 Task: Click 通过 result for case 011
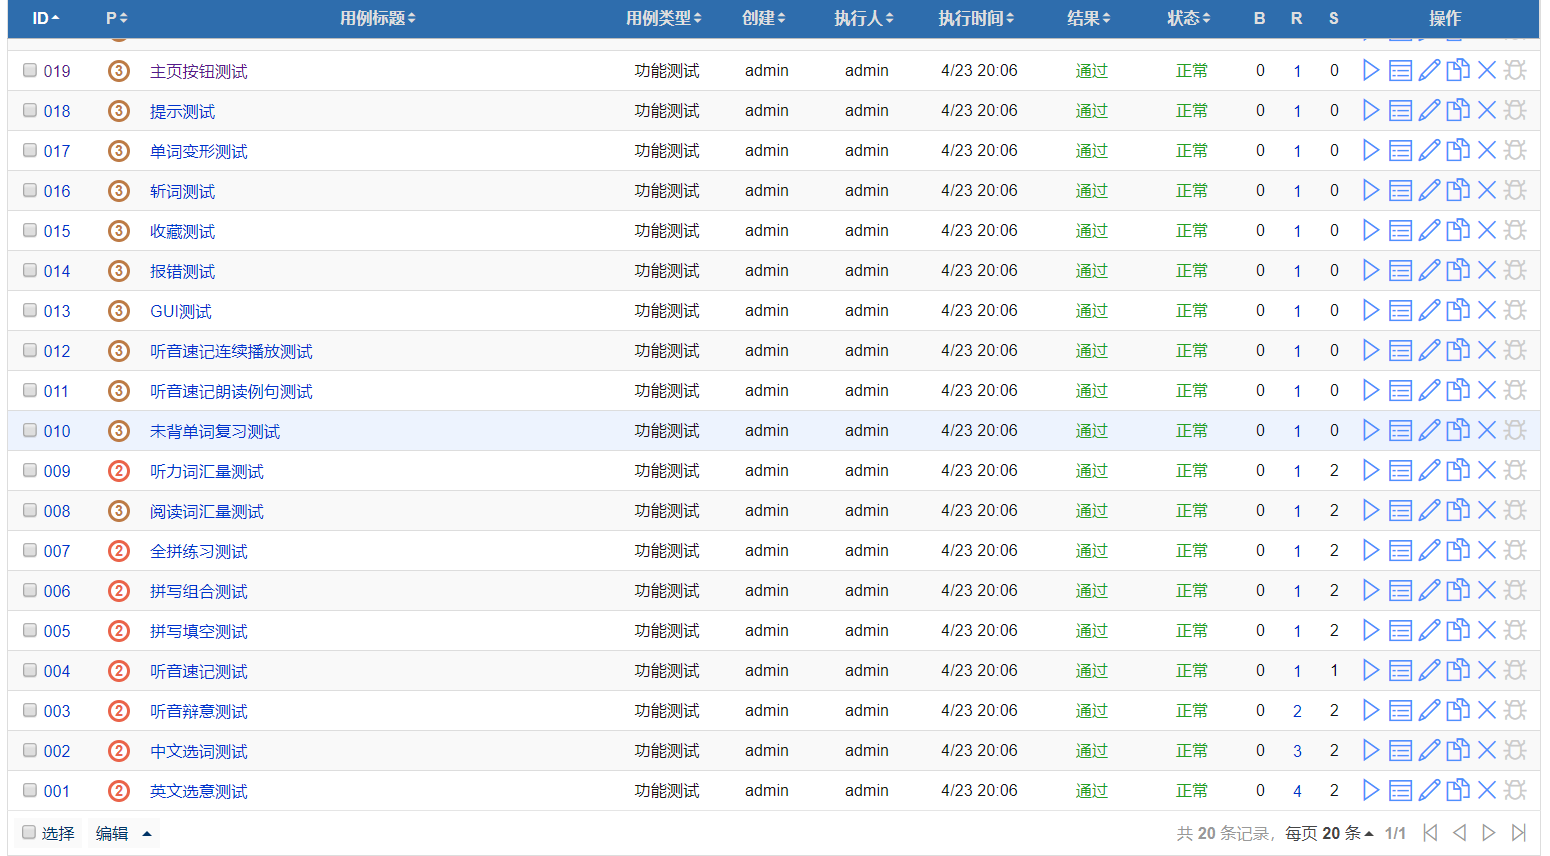[1091, 390]
